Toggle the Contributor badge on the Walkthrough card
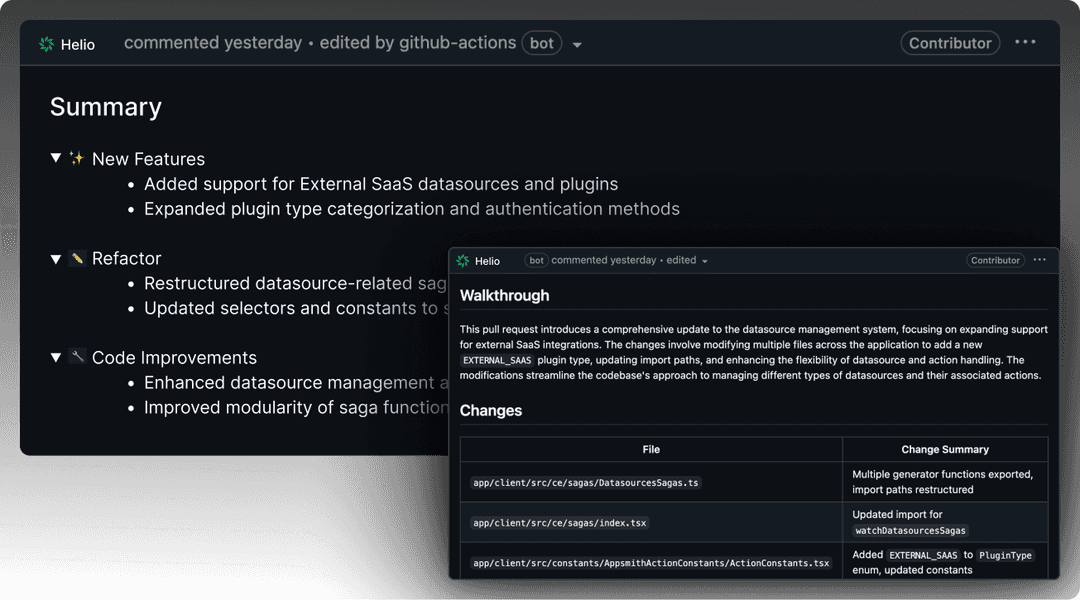This screenshot has width=1080, height=600. pos(995,260)
